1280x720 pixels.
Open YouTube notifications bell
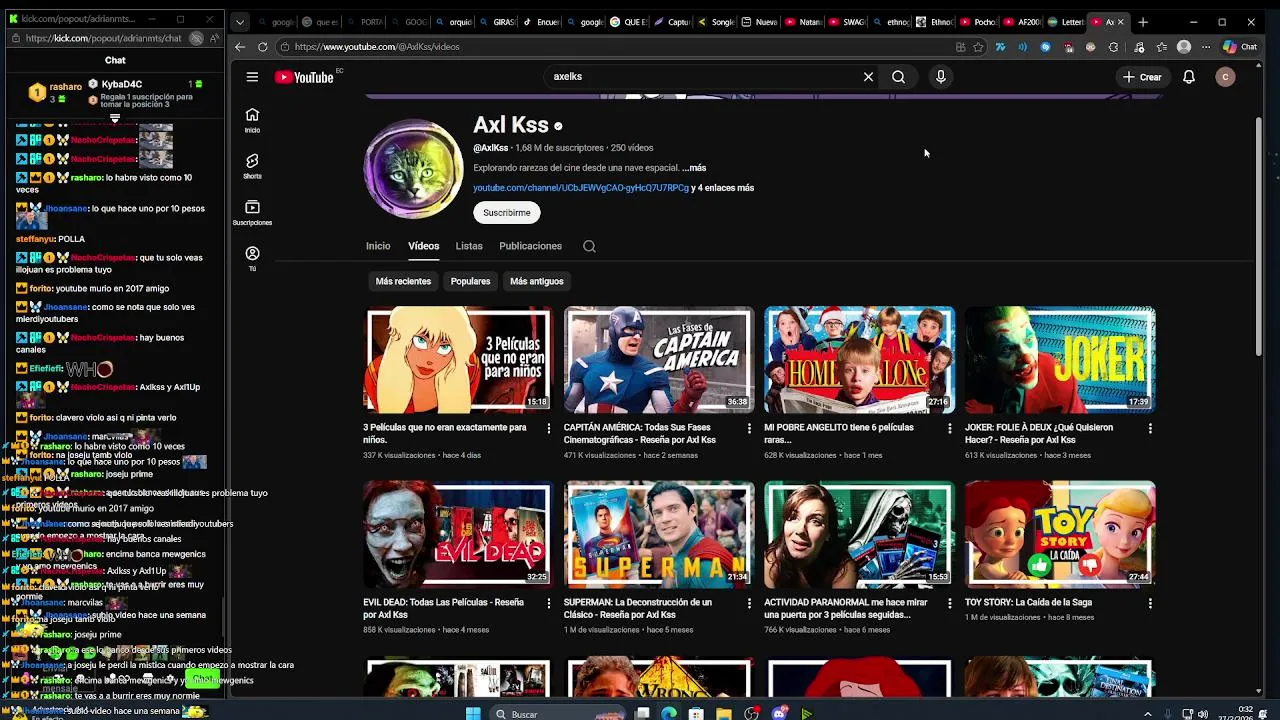point(1189,77)
